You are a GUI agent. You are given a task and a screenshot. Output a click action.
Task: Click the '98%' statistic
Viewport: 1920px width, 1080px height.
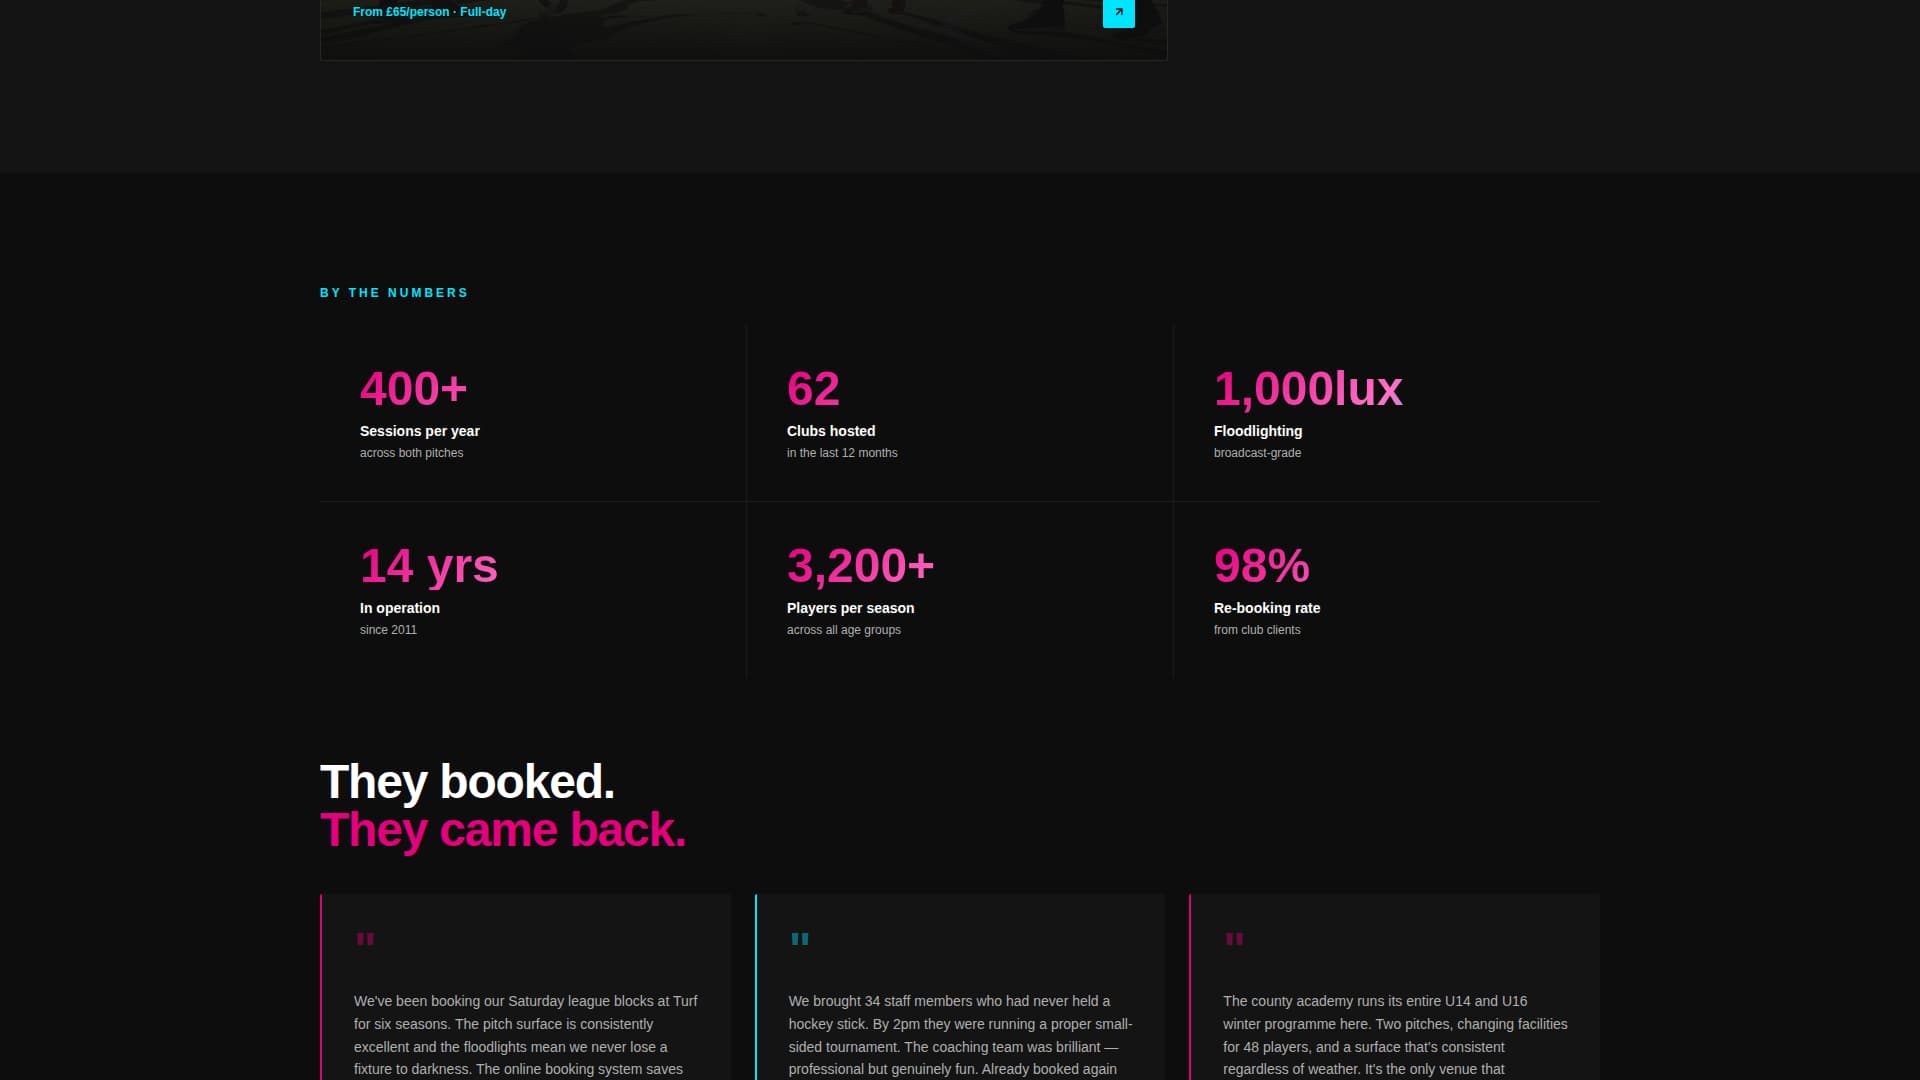click(x=1261, y=566)
